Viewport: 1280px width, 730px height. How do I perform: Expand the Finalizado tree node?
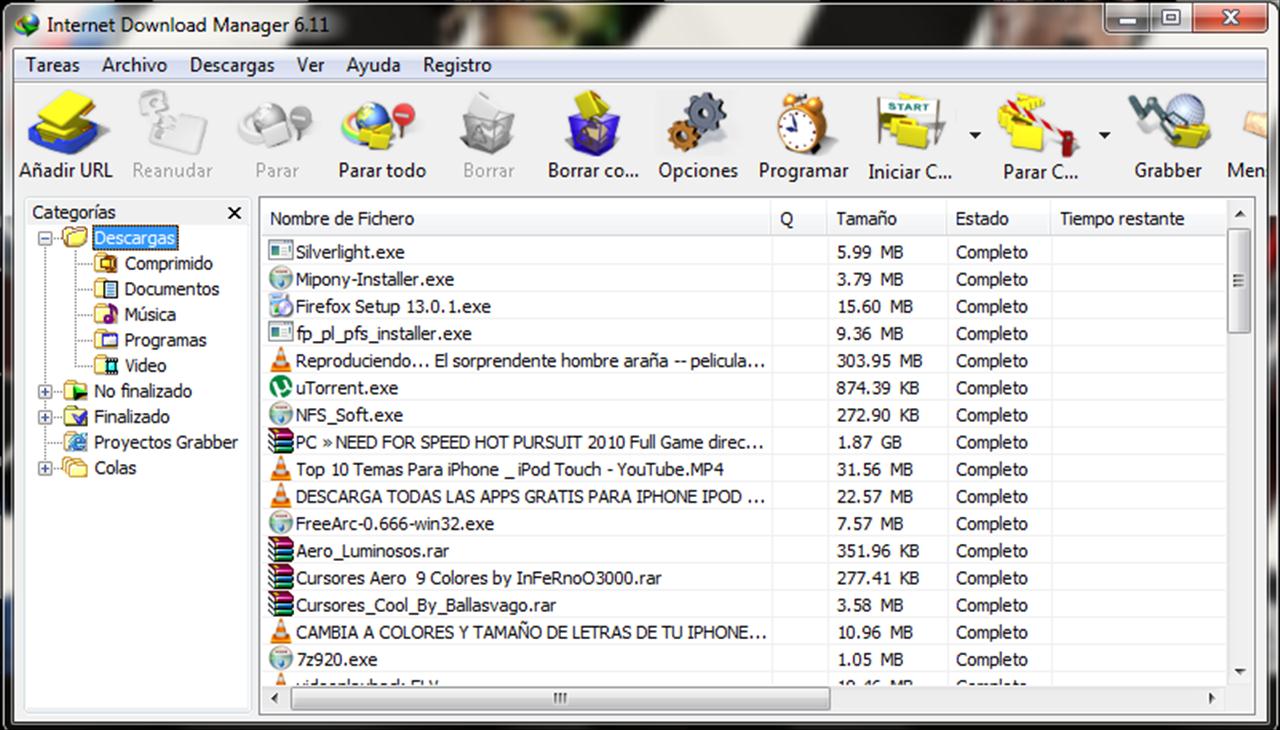point(45,417)
